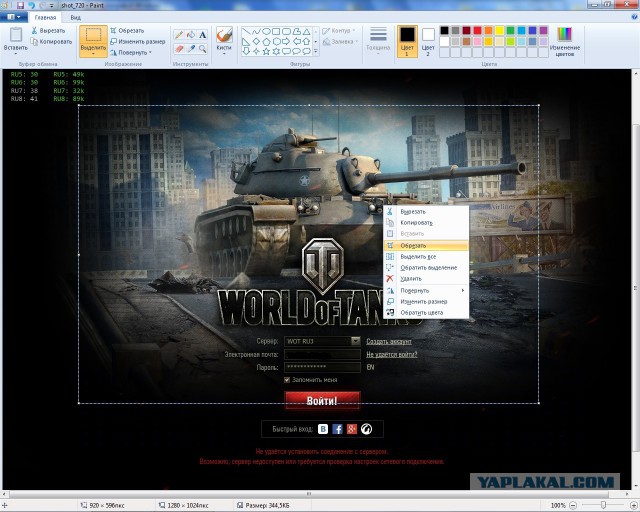Image resolution: width=640 pixels, height=512 pixels.
Task: Select Color 2 (Цвет 2) box
Action: (x=428, y=41)
